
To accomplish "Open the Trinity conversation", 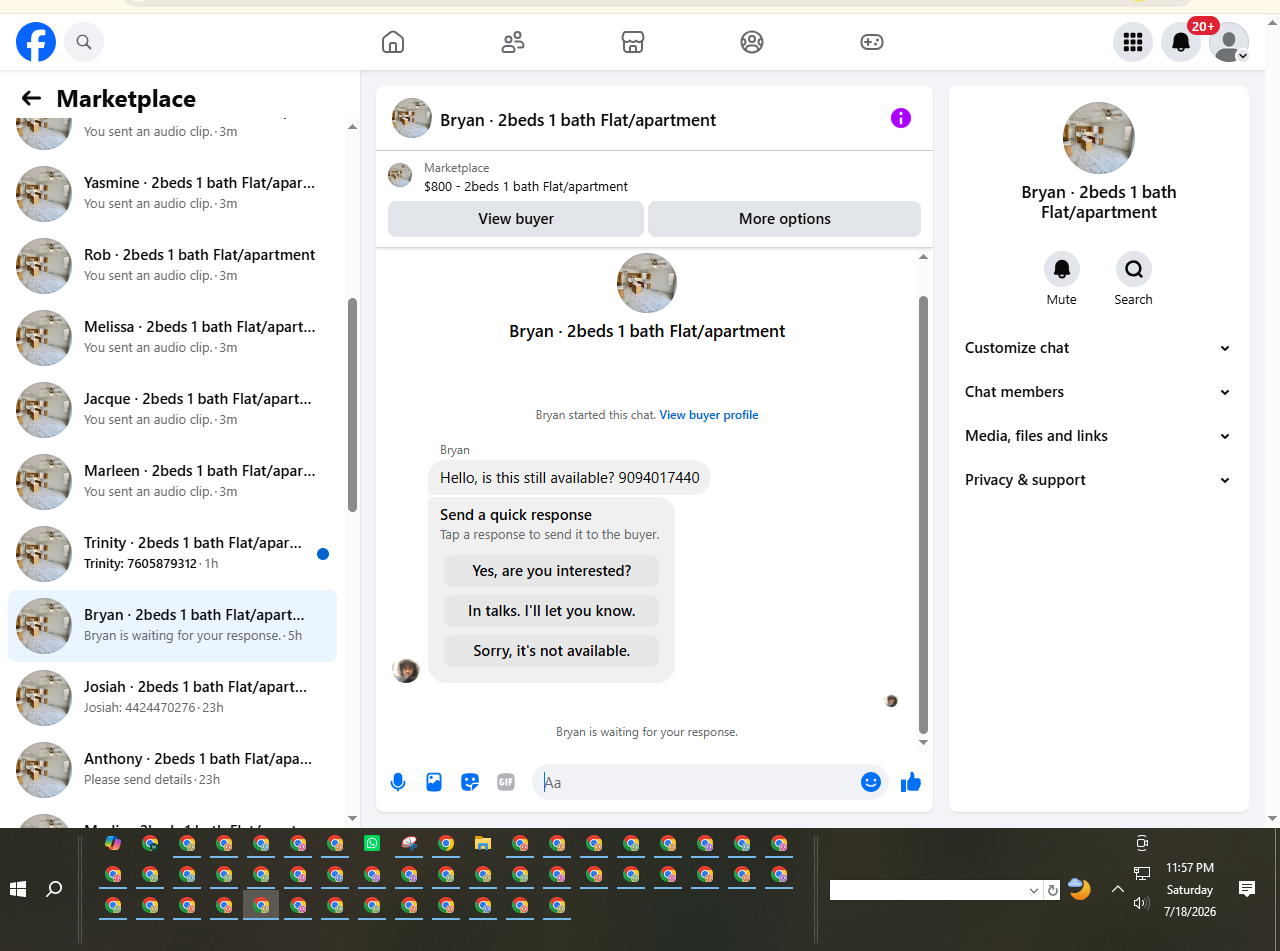I will tap(172, 554).
